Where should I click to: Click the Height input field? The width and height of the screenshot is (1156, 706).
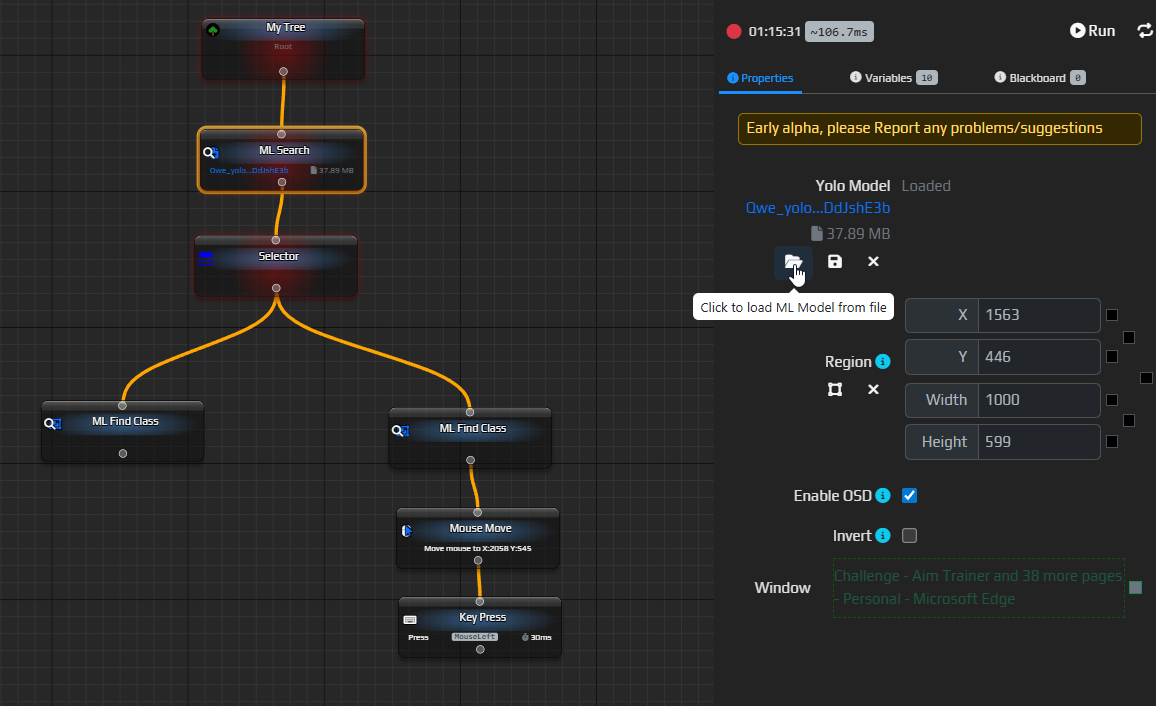1039,442
